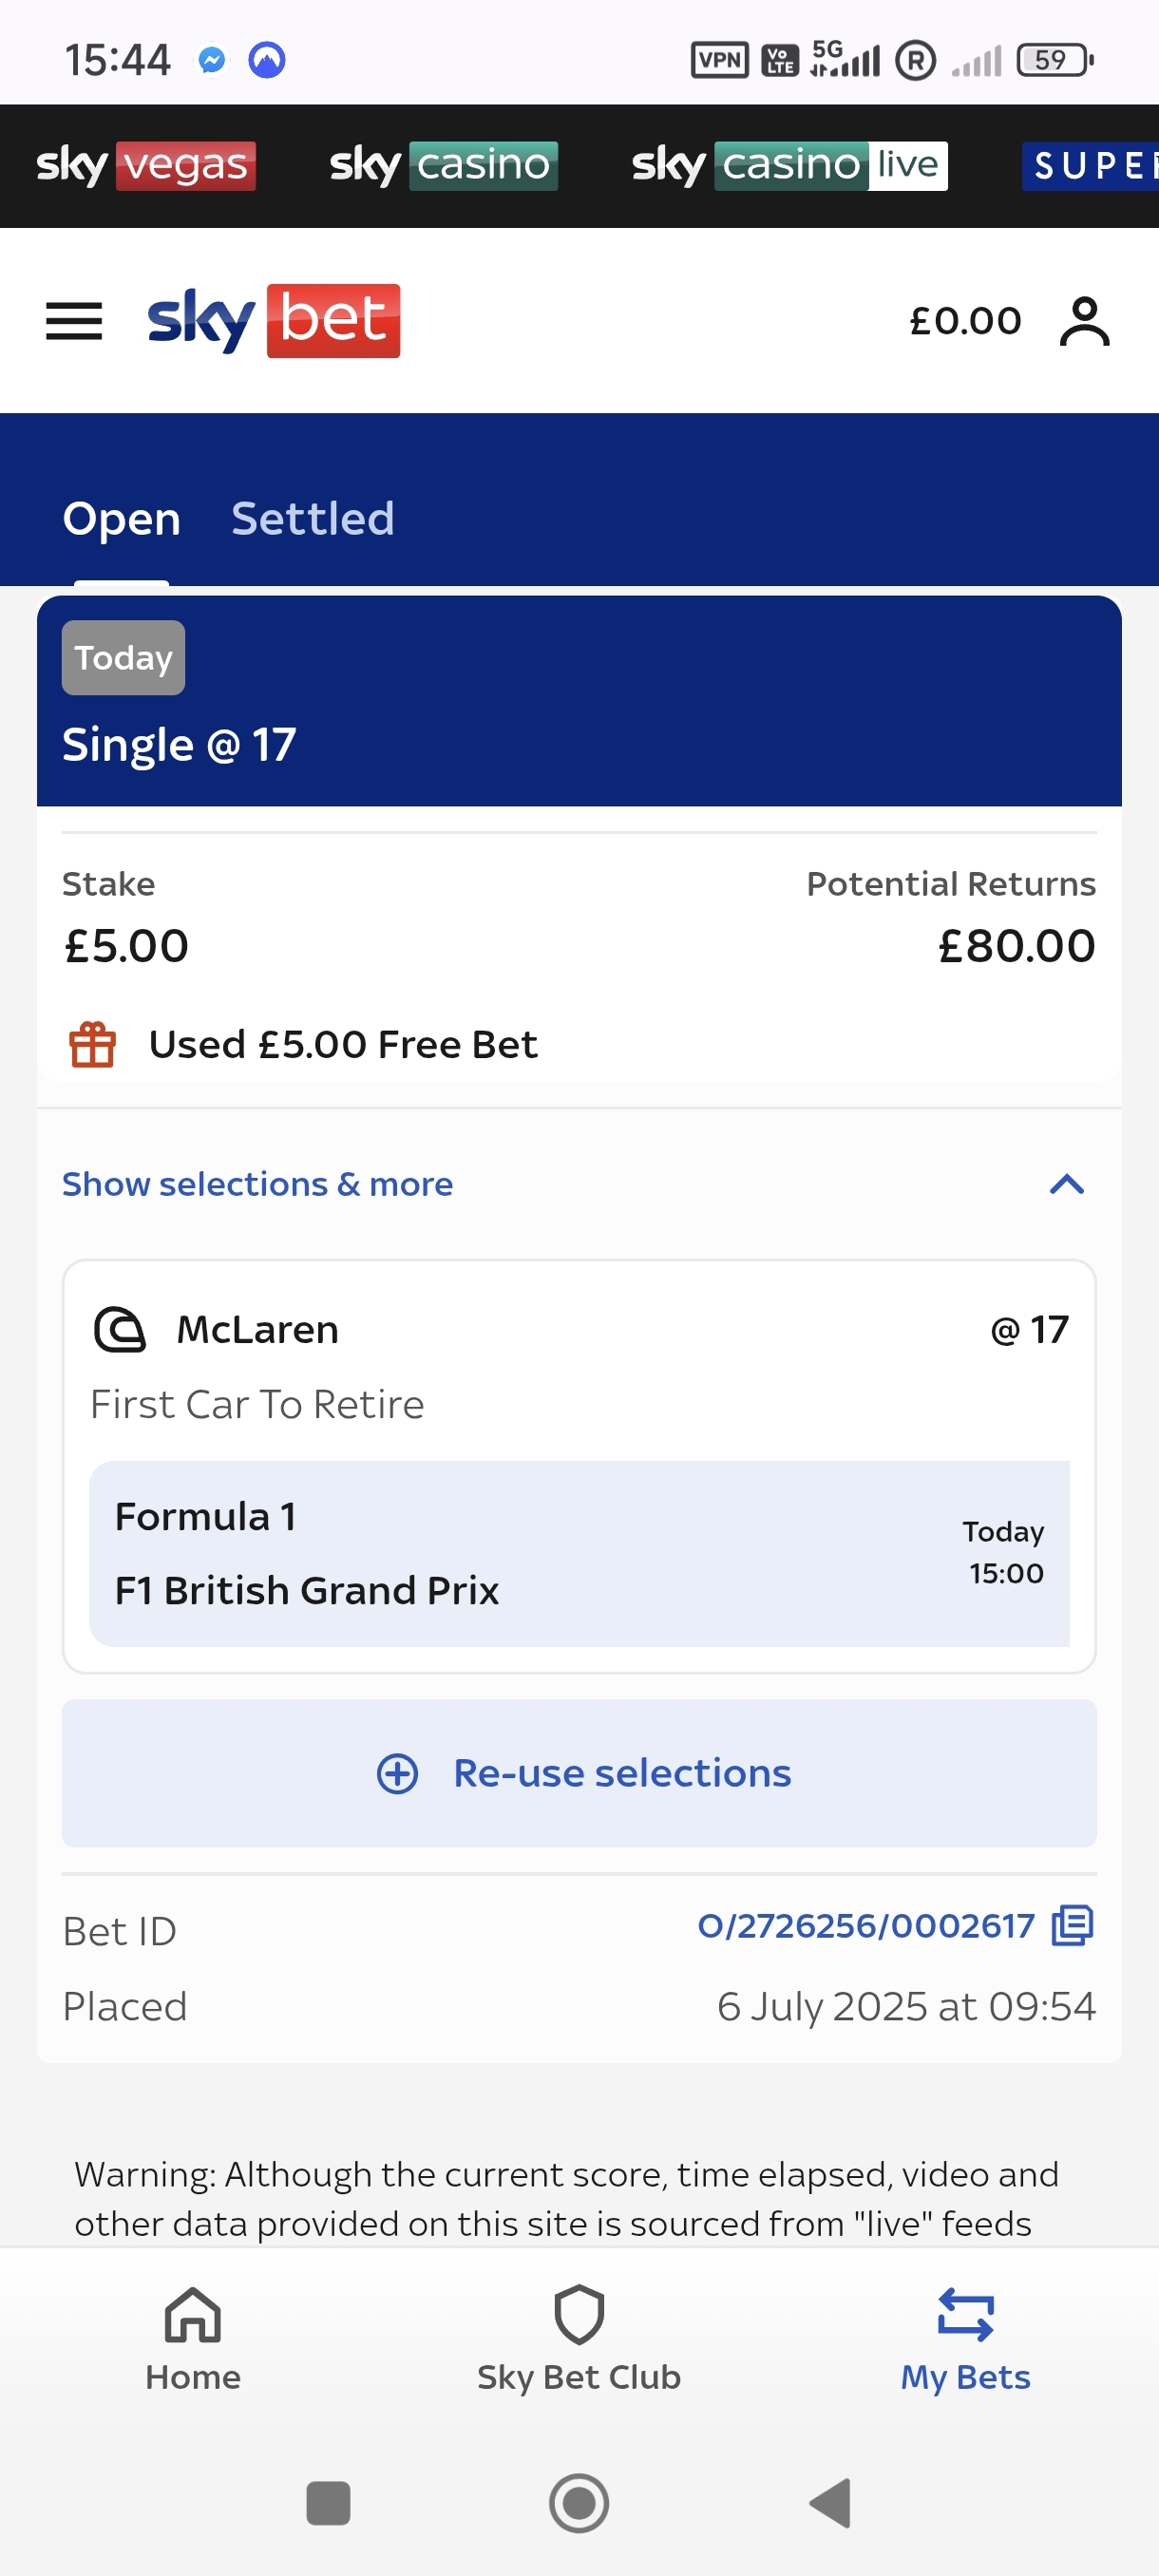
Task: Go to Sky Vegas
Action: (145, 165)
